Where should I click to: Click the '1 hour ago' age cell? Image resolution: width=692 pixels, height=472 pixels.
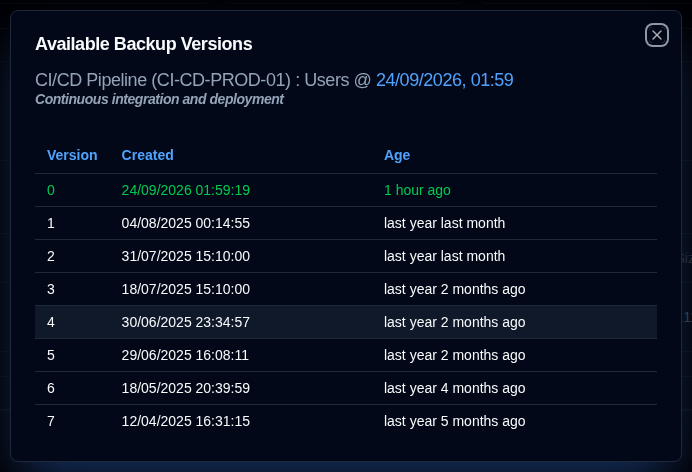click(417, 190)
